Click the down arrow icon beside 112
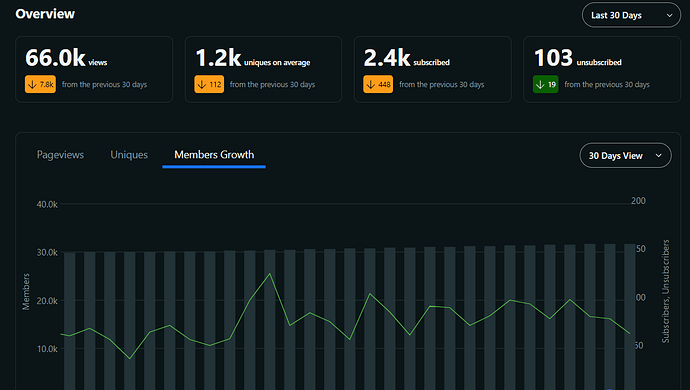Image resolution: width=690 pixels, height=390 pixels. 202,85
